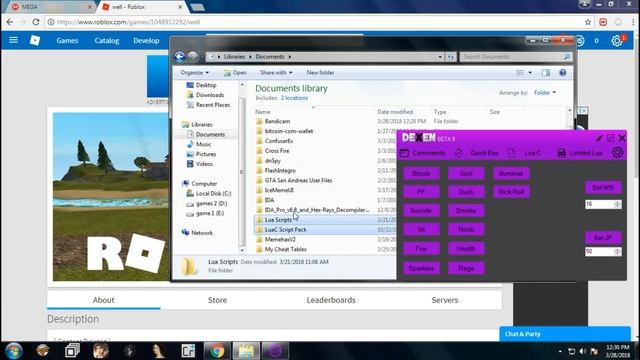Open the Leaderboards tab
Image resolution: width=640 pixels, height=360 pixels.
pyautogui.click(x=331, y=300)
